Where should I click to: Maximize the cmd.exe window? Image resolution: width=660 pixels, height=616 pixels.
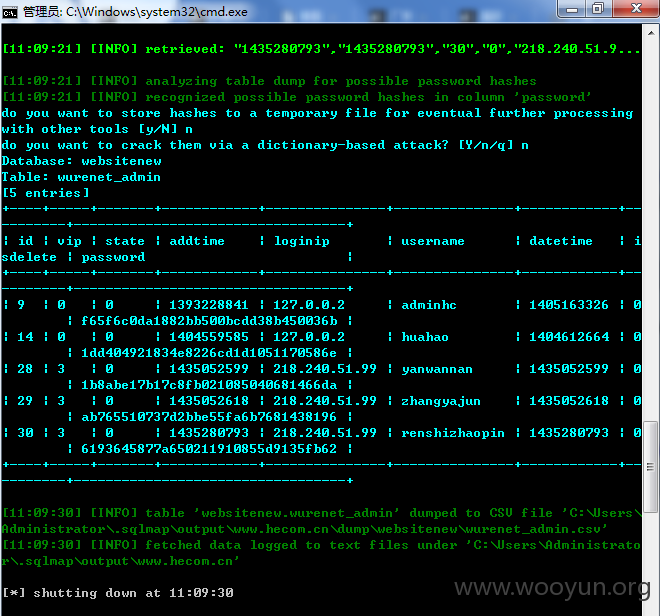(598, 9)
